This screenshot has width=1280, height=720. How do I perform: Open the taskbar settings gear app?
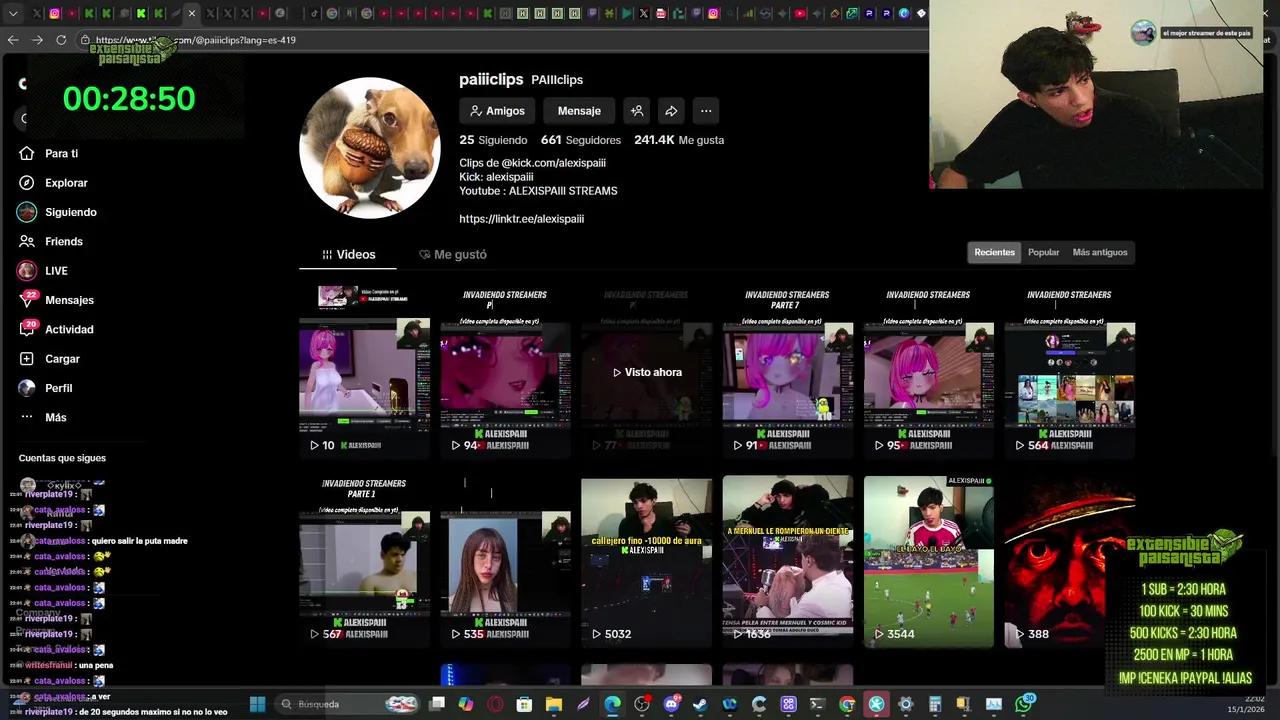click(905, 704)
